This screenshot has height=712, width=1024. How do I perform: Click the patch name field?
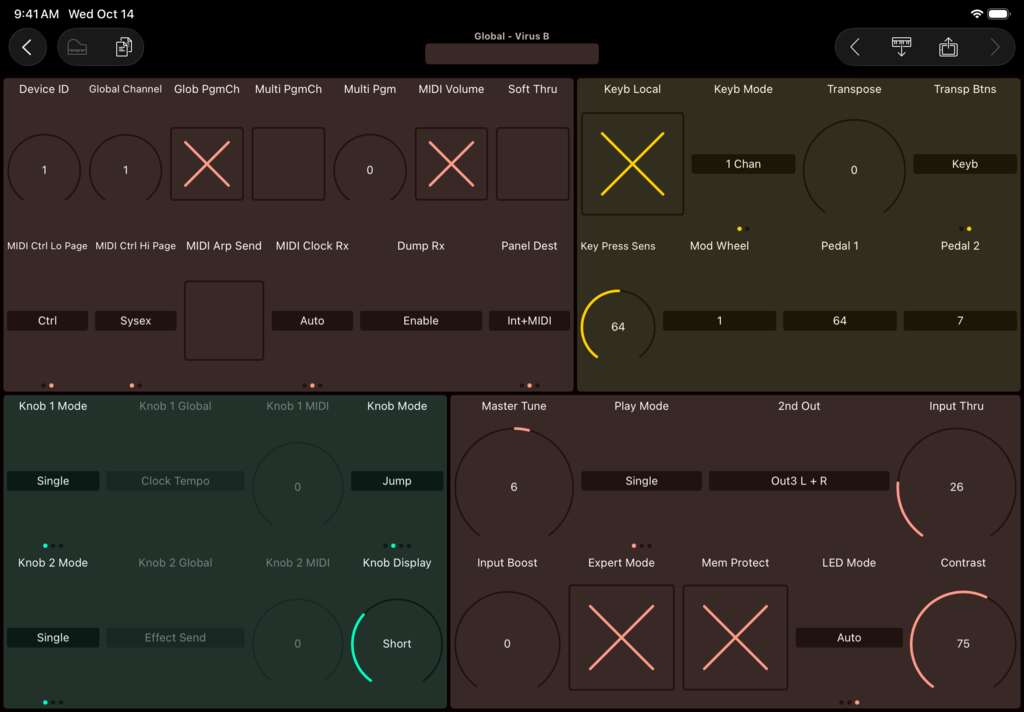point(511,54)
